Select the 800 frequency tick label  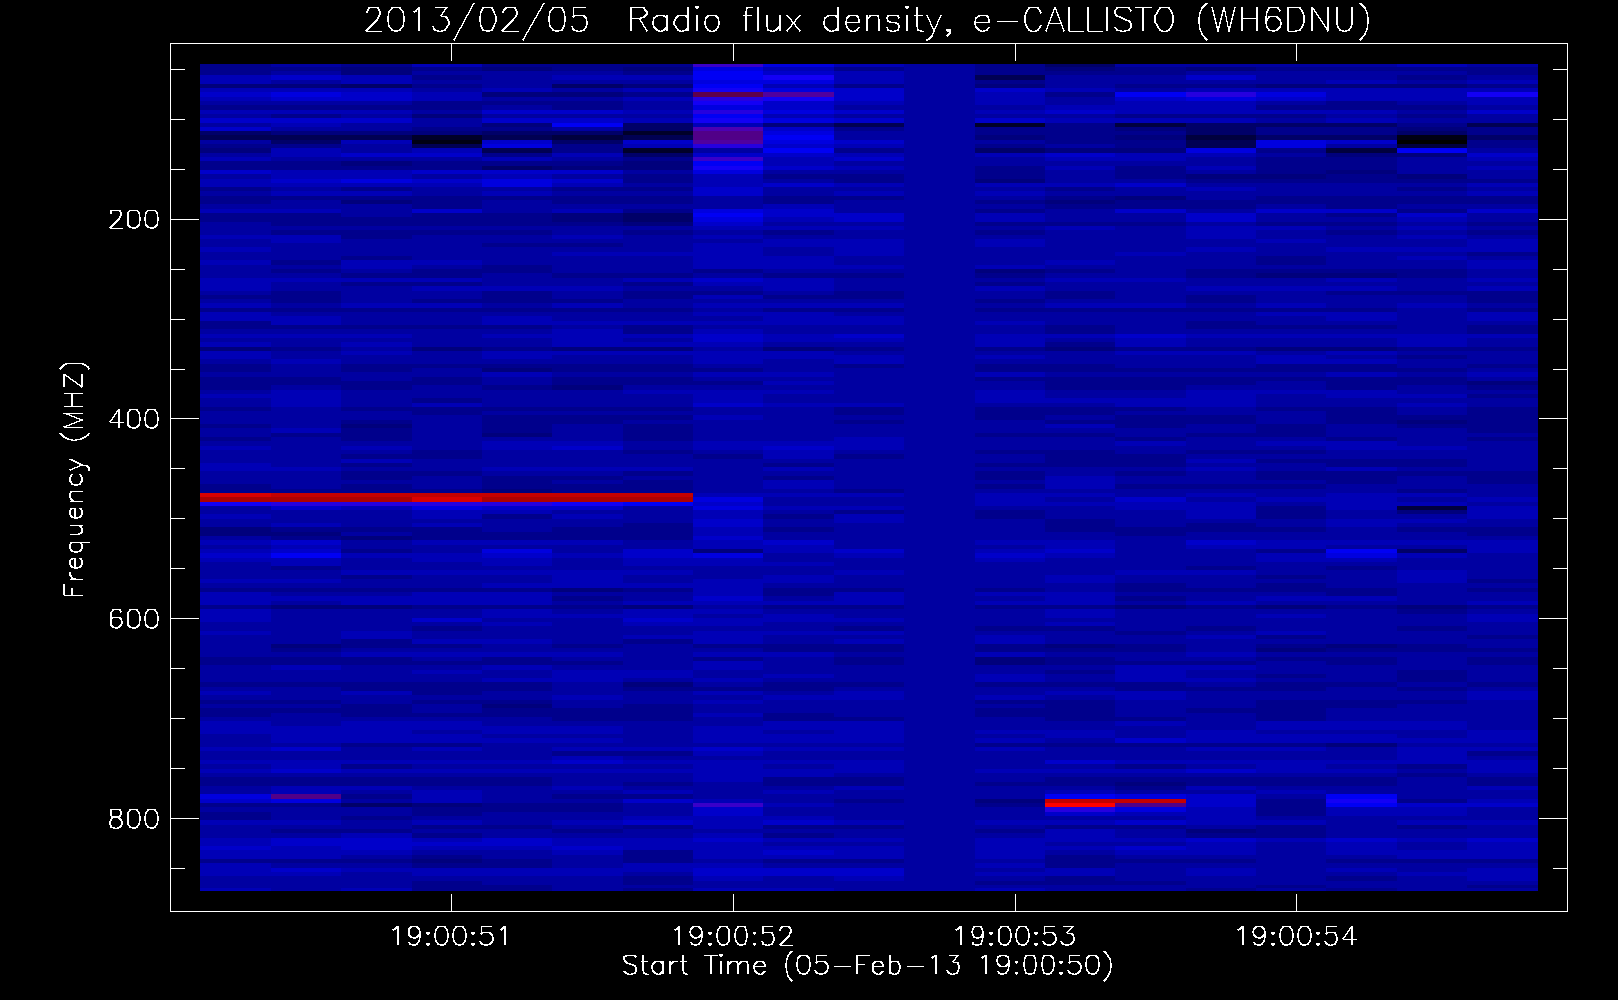(134, 819)
